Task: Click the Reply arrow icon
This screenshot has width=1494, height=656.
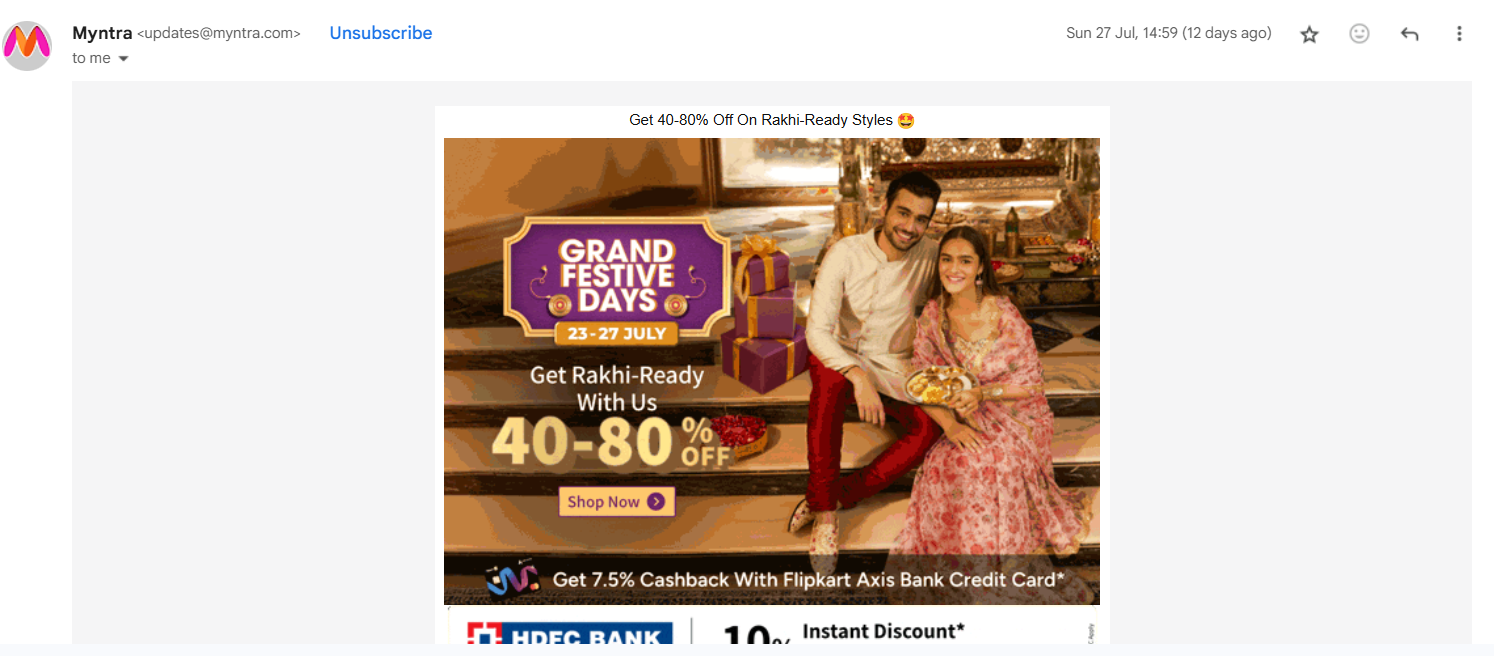Action: 1409,34
